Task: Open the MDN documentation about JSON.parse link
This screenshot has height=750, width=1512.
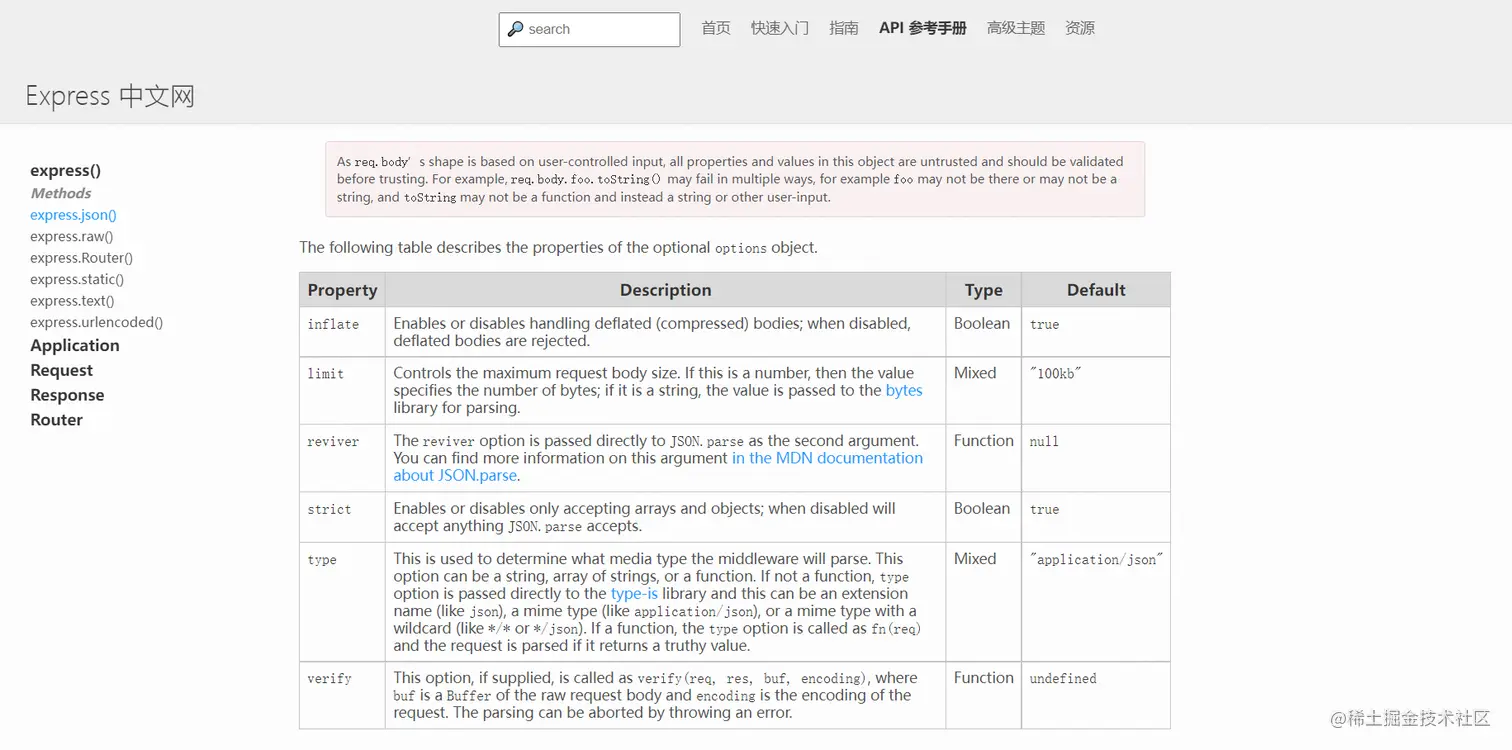Action: [658, 467]
